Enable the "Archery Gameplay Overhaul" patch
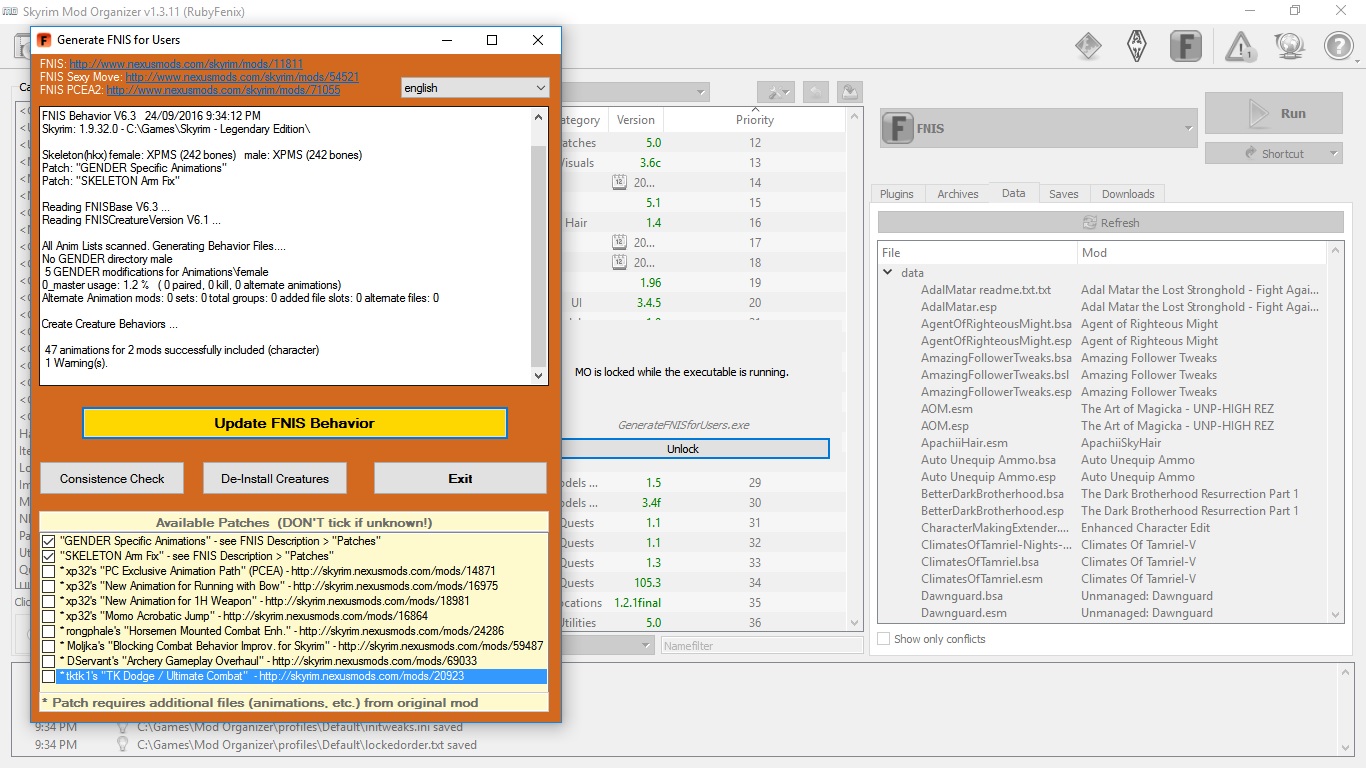The image size is (1366, 768). coord(49,661)
